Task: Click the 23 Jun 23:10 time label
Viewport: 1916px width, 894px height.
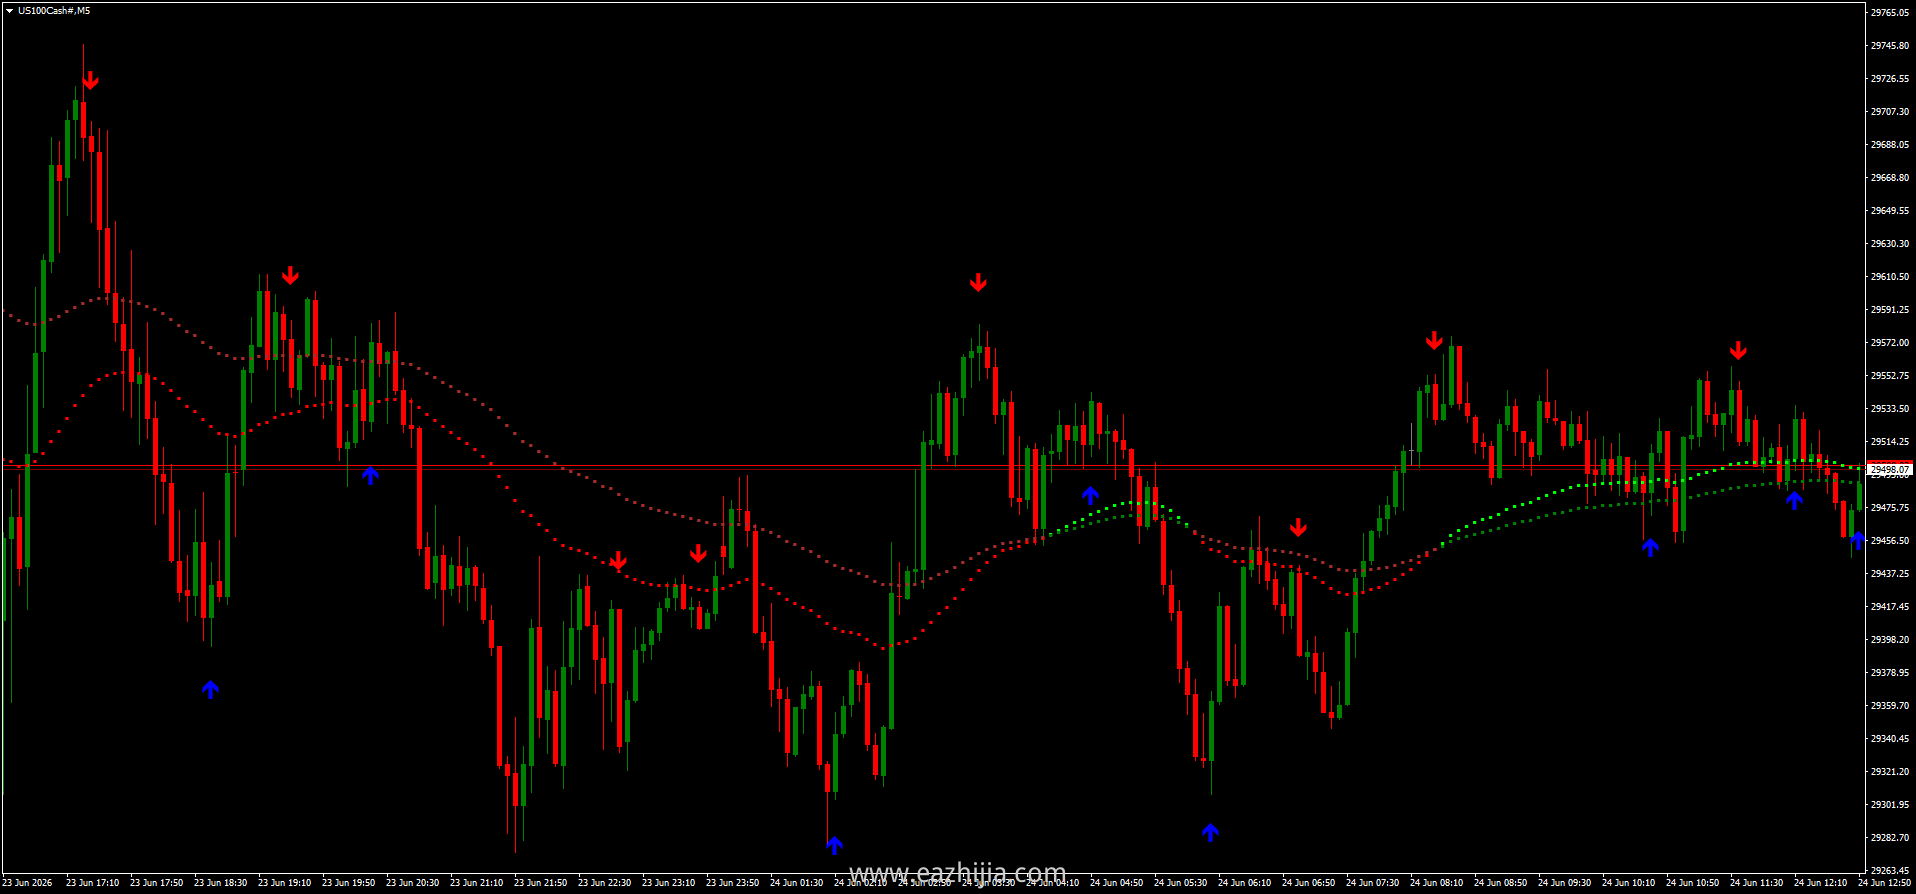Action: point(668,882)
